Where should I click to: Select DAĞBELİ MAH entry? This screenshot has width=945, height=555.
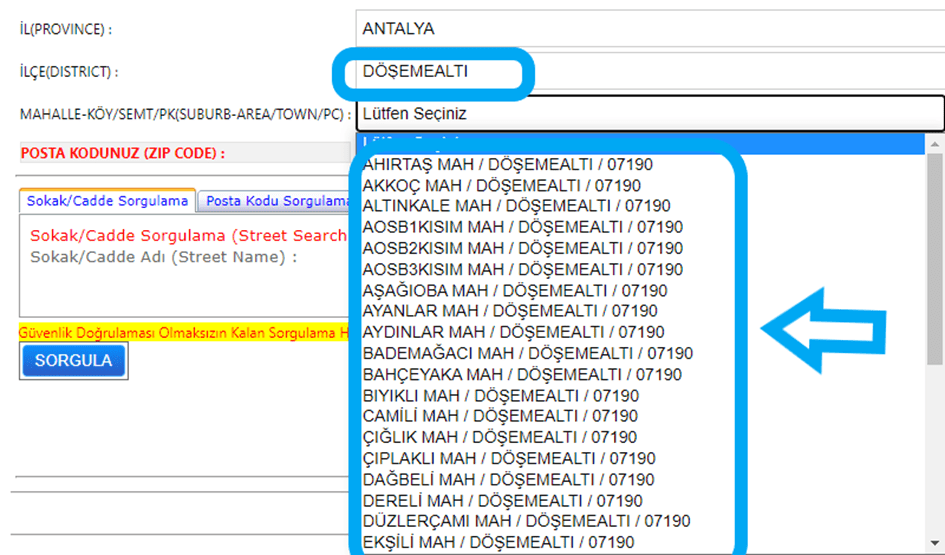(x=509, y=479)
